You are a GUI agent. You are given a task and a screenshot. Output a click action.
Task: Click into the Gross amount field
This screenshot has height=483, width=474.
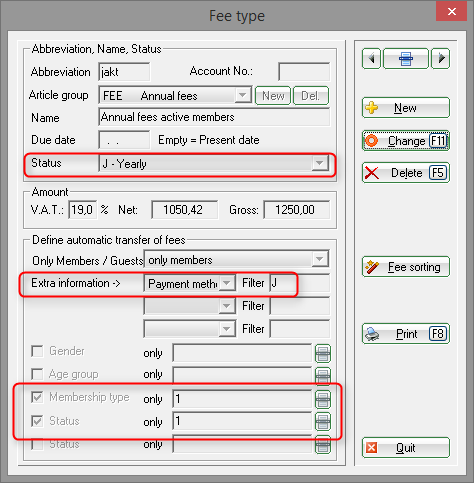pos(297,210)
